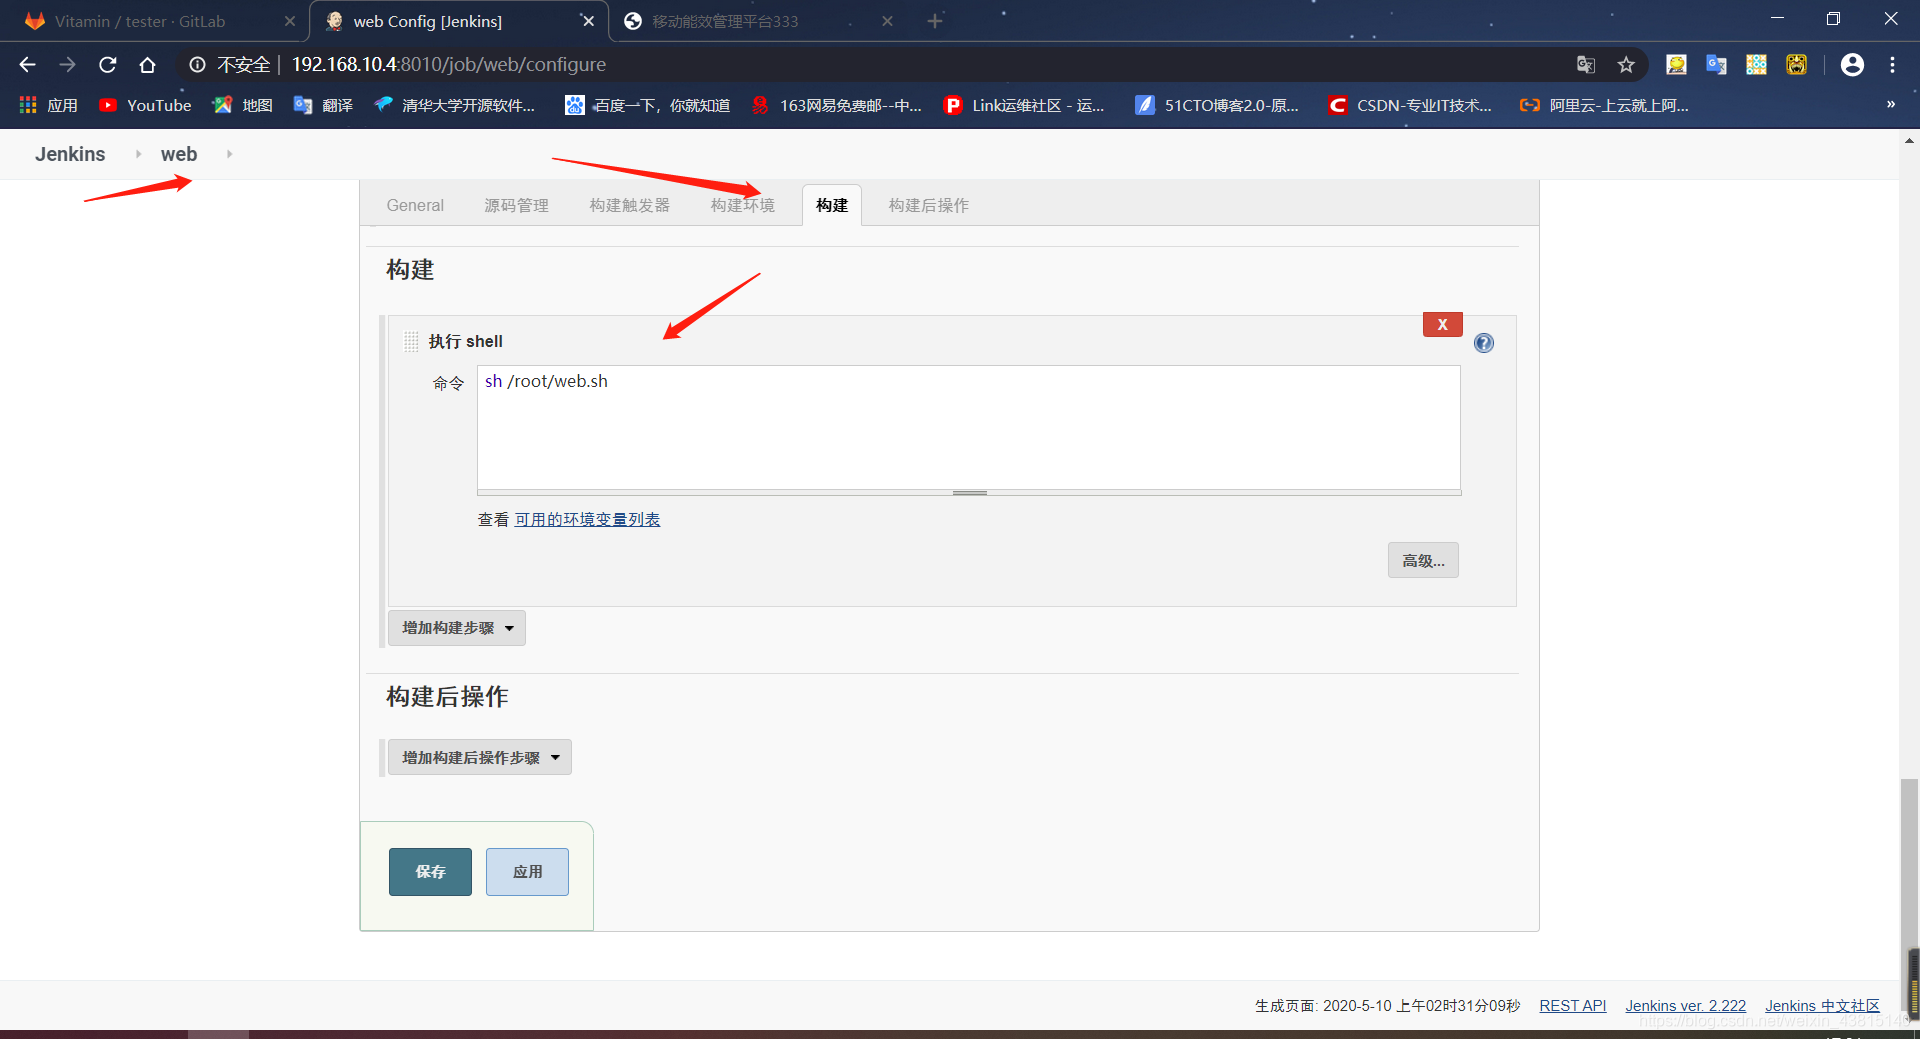
Task: Open the REST API link
Action: (1572, 1005)
